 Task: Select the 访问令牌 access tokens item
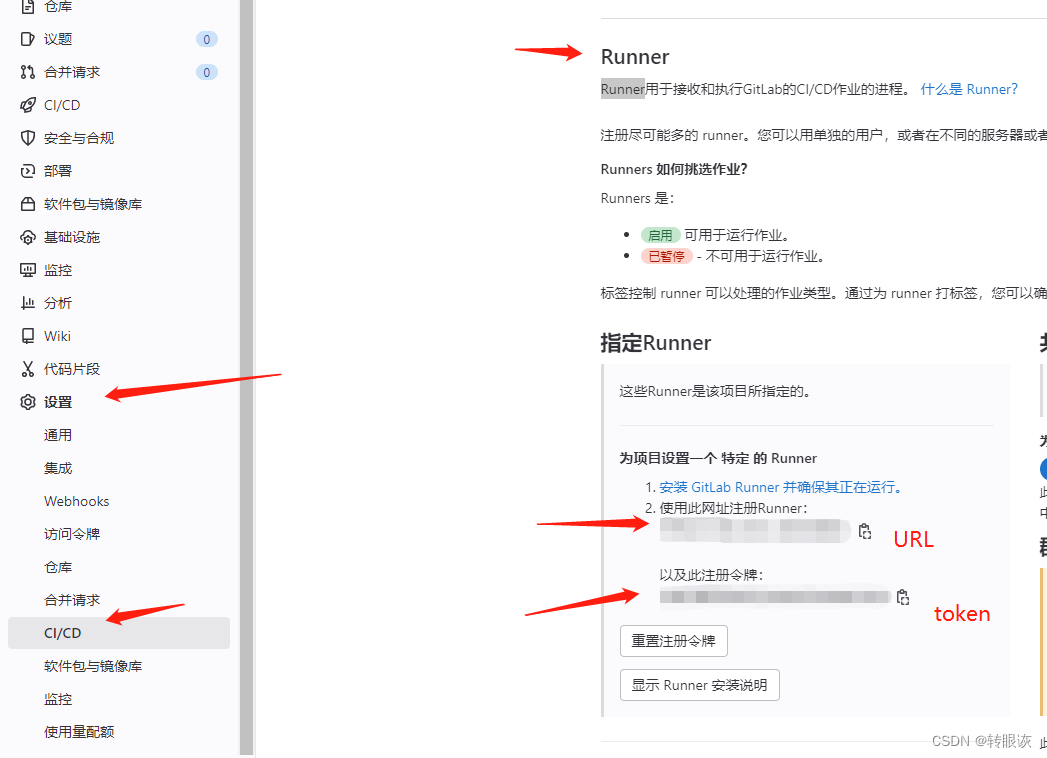(x=72, y=533)
